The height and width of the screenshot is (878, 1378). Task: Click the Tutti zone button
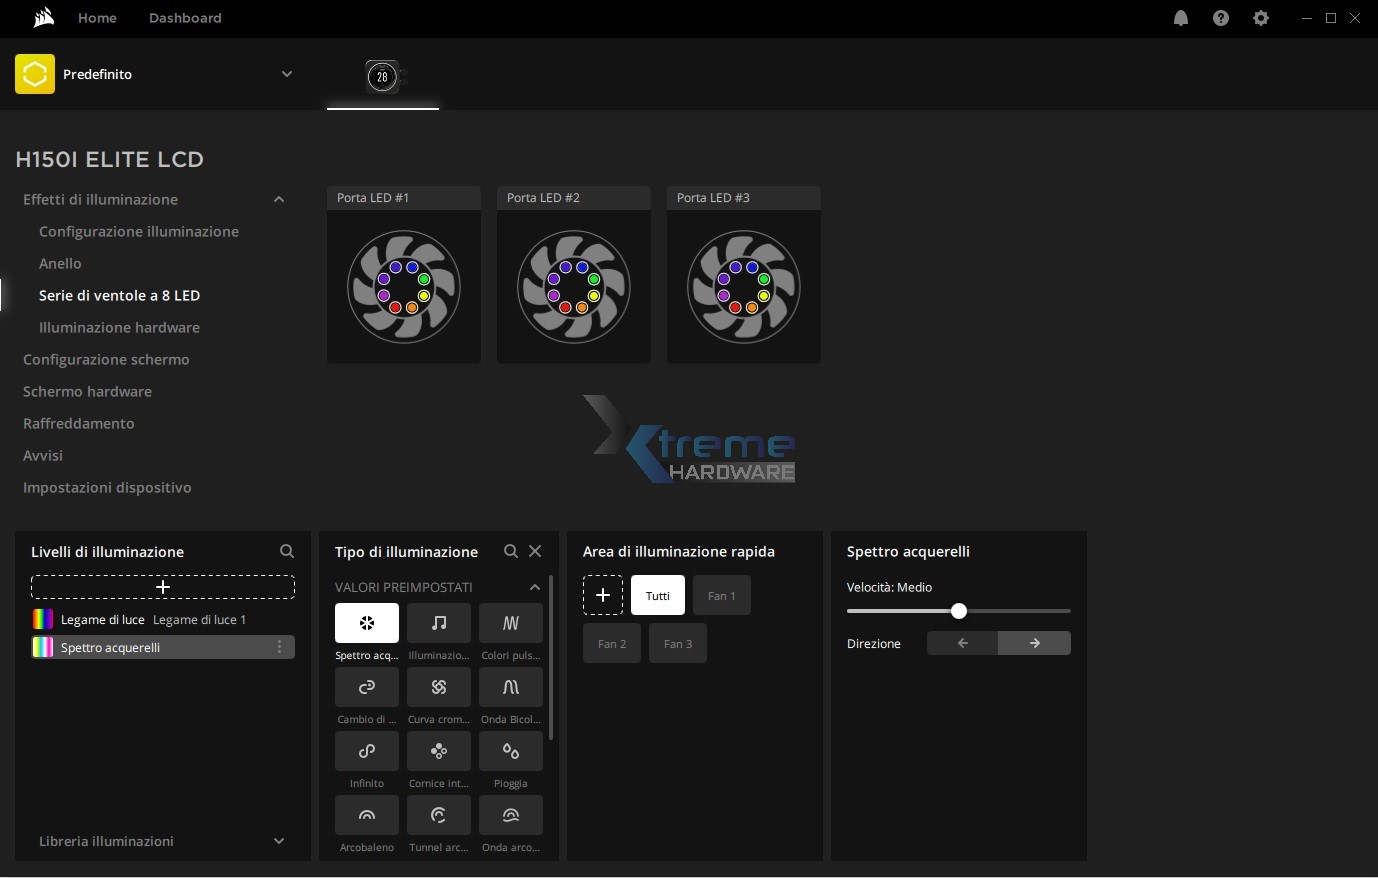click(x=657, y=595)
